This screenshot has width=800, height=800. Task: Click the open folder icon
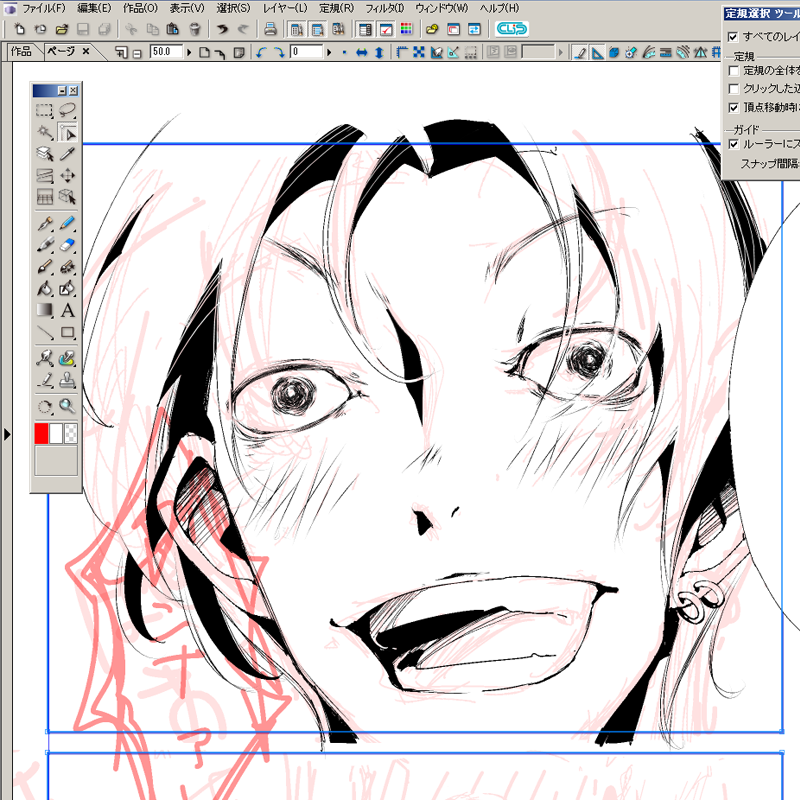pyautogui.click(x=62, y=29)
